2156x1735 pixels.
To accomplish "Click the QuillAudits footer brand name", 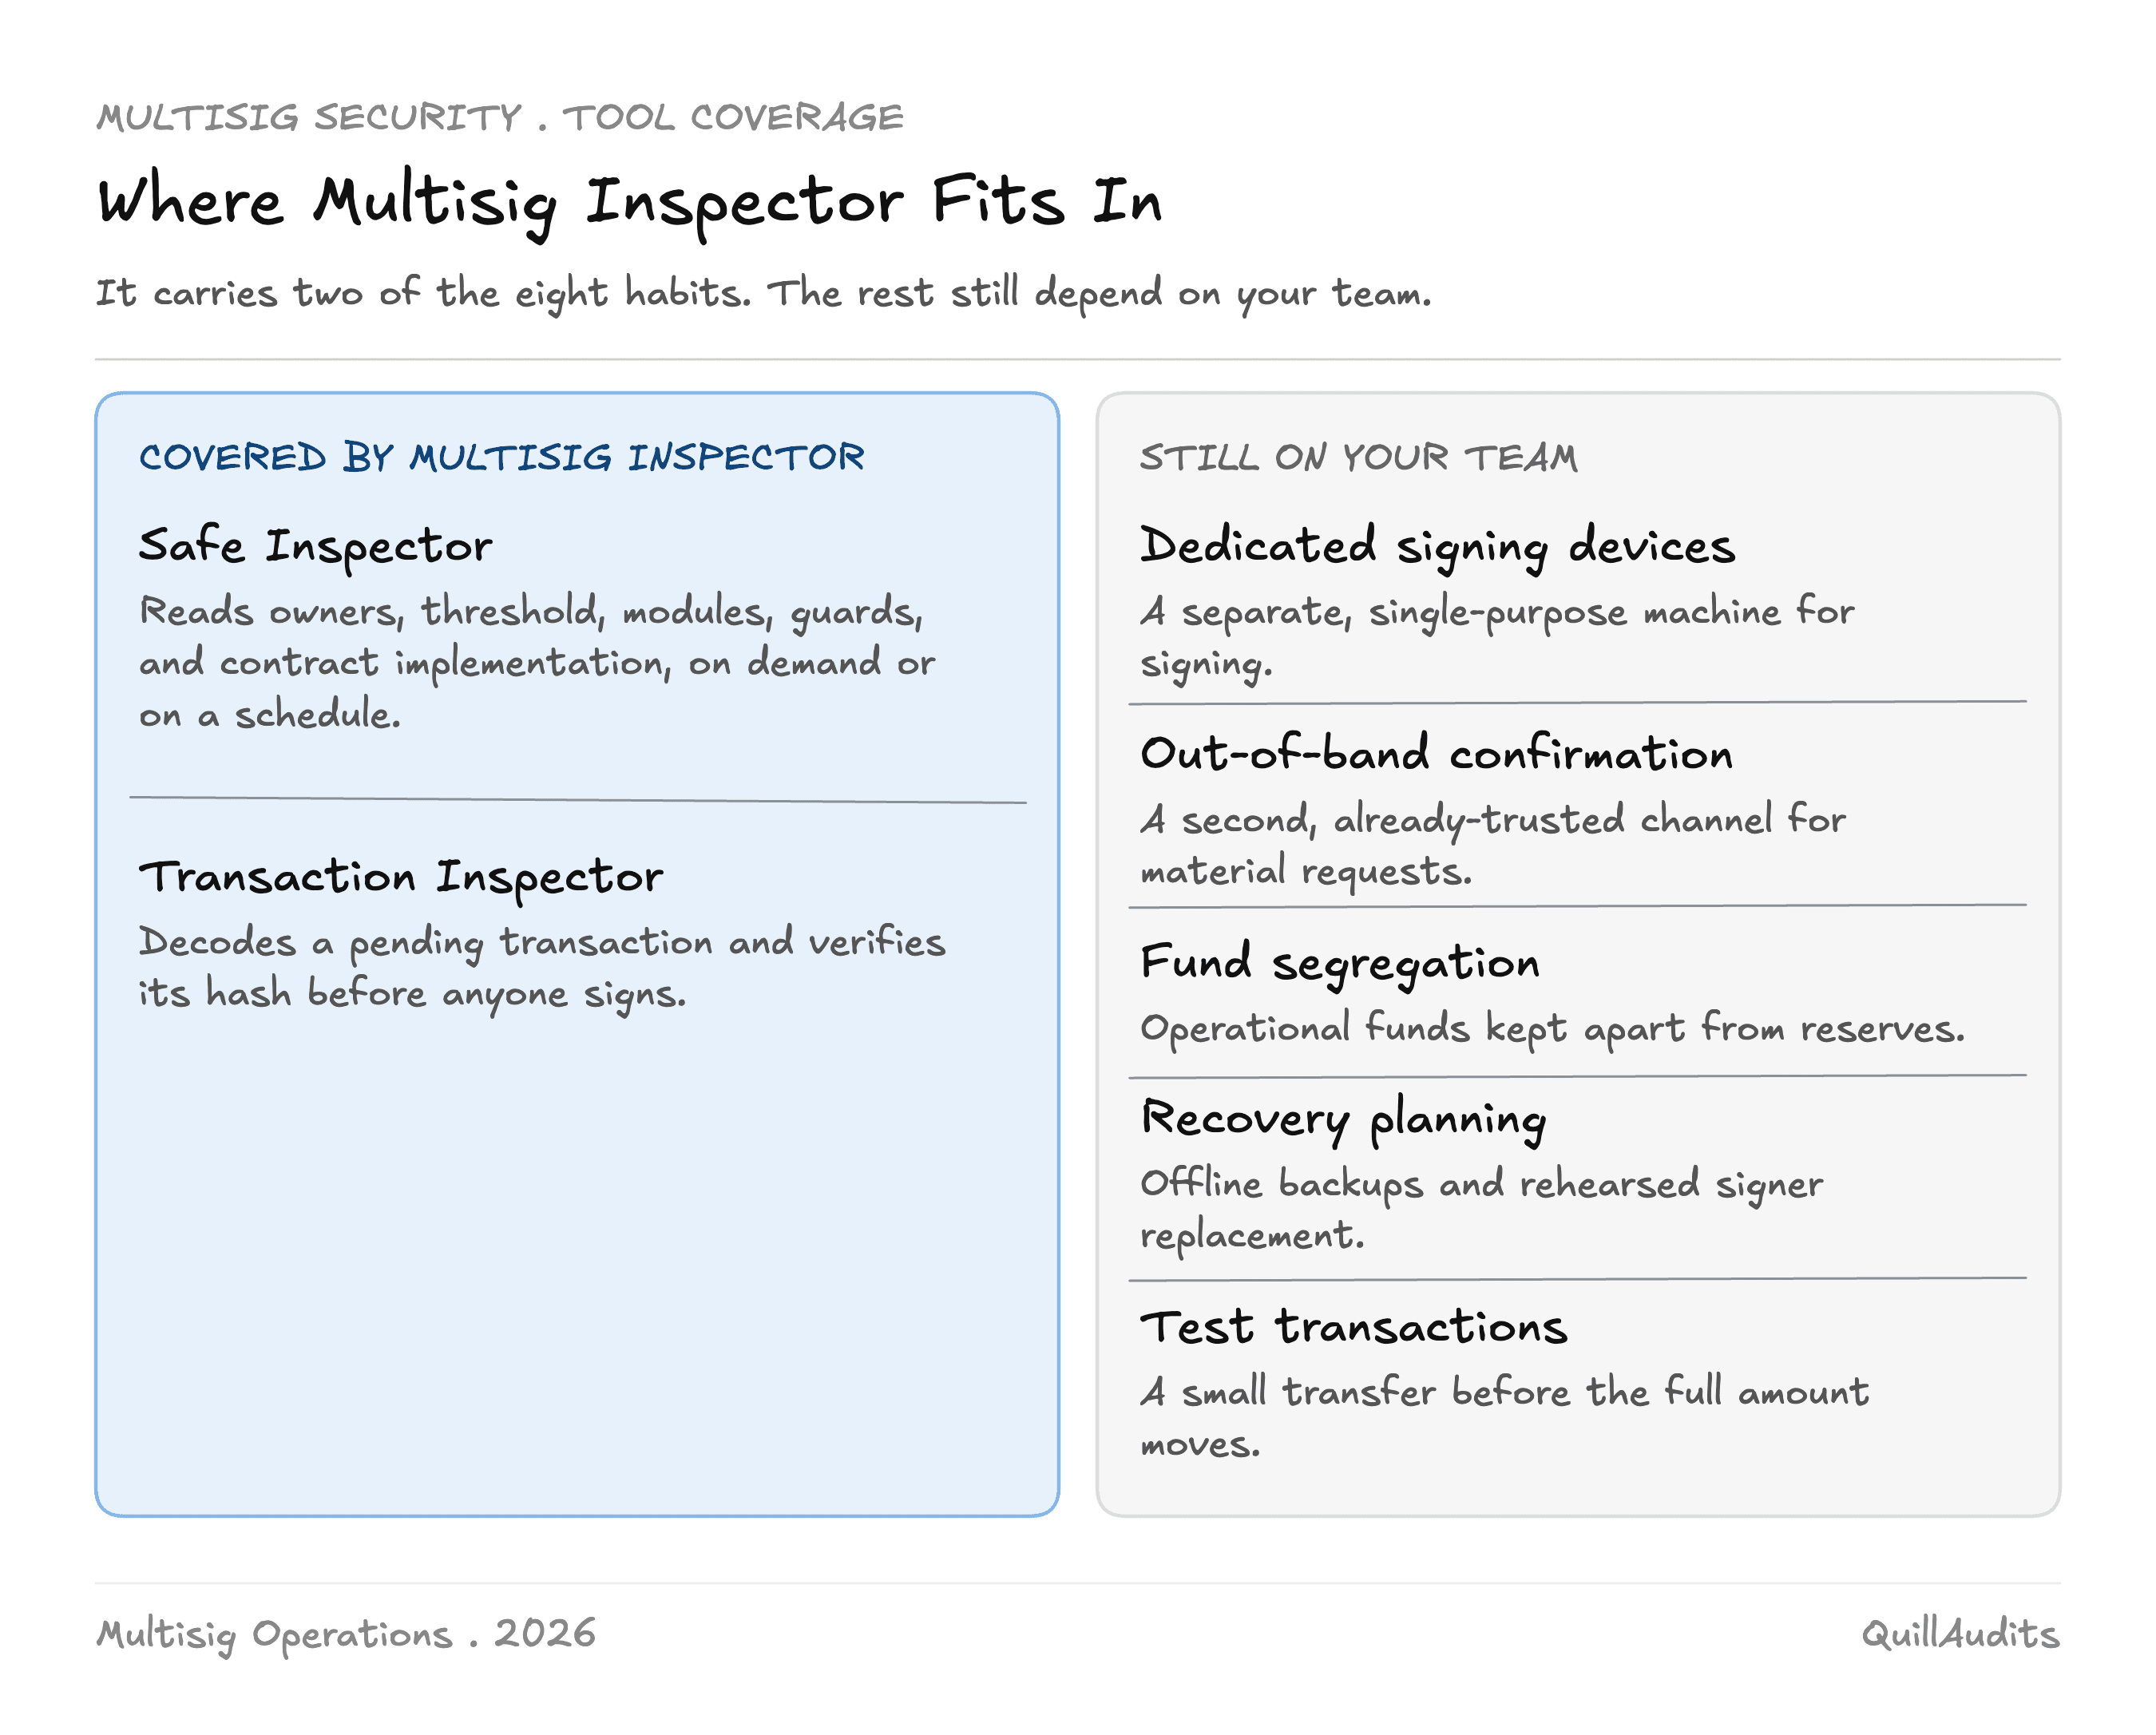I will pyautogui.click(x=1960, y=1634).
